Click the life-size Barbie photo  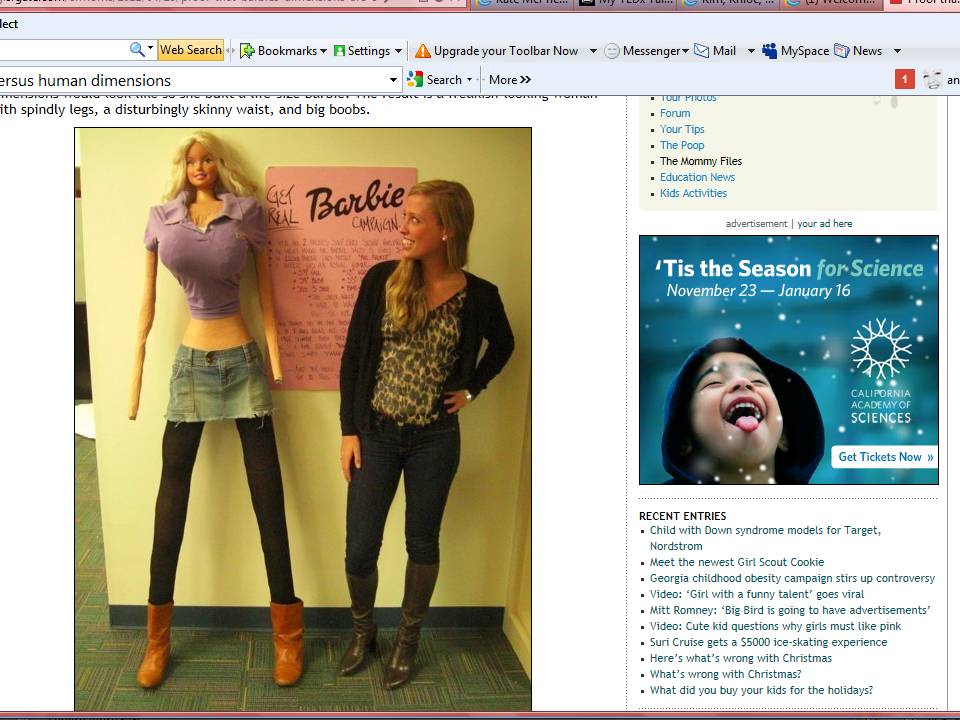(x=303, y=419)
